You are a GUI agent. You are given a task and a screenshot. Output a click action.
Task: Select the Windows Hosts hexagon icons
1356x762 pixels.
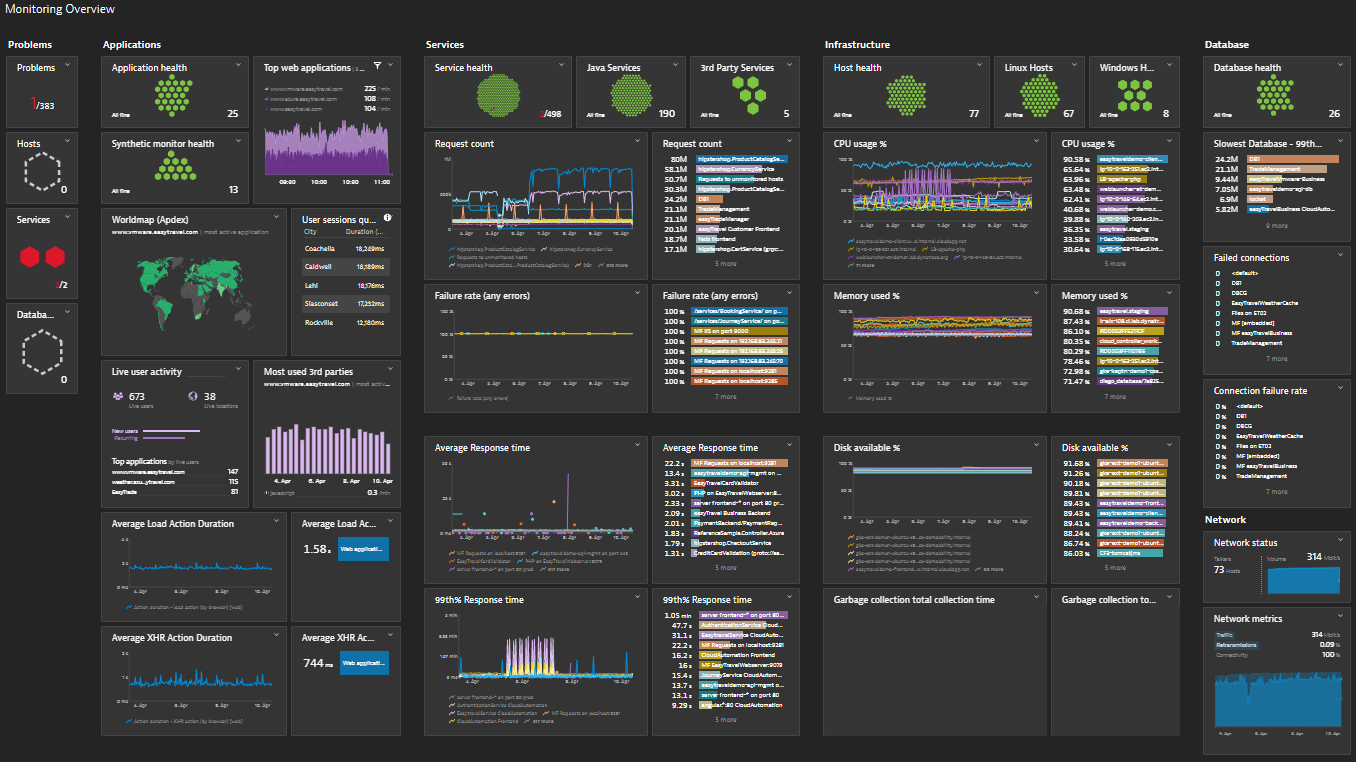(1135, 95)
